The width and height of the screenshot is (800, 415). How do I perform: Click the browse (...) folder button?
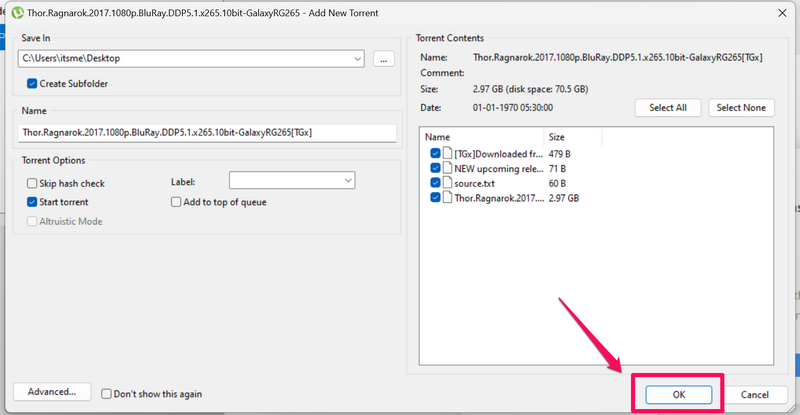tap(384, 59)
